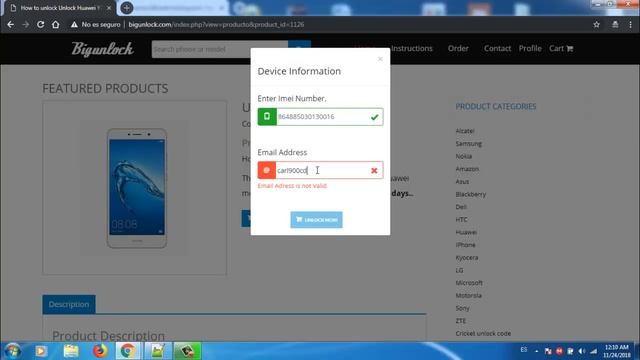Open Firefox from the taskbar
Viewport: 640px width, 360px height.
point(100,351)
